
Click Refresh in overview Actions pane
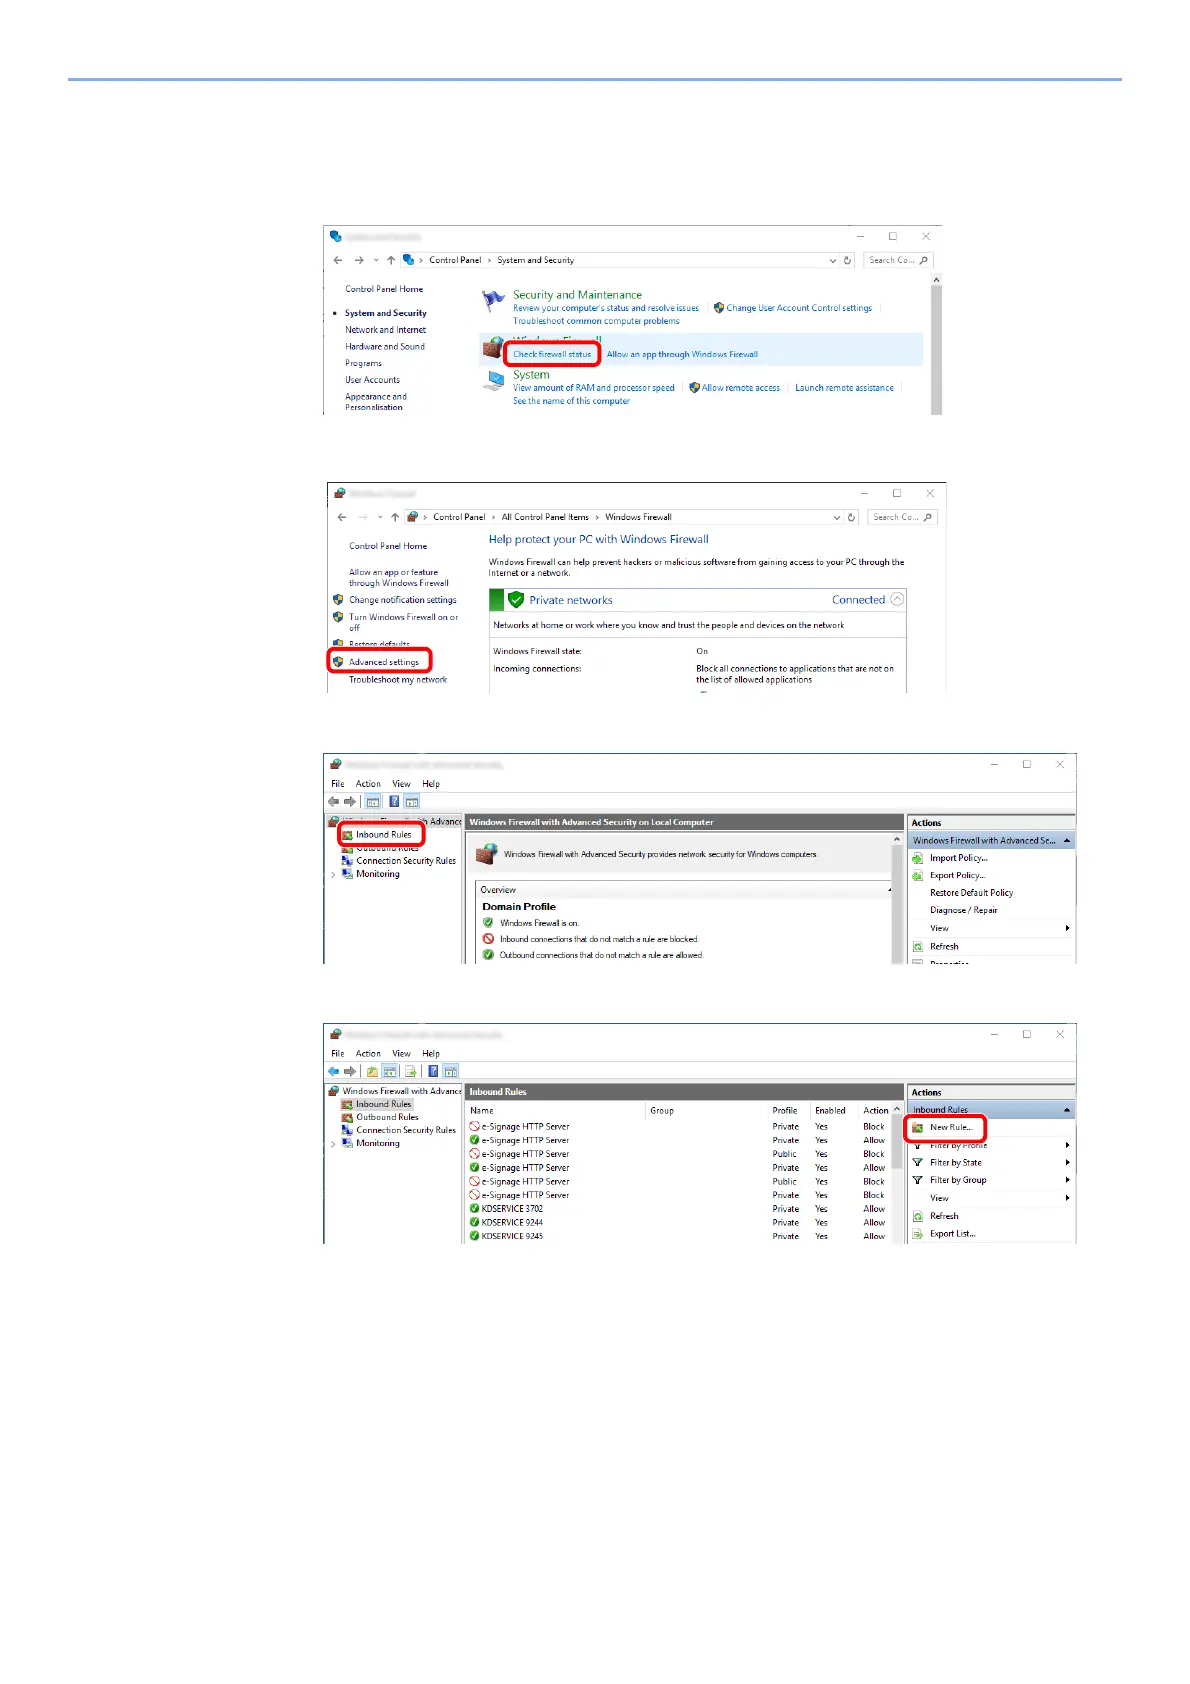[944, 946]
